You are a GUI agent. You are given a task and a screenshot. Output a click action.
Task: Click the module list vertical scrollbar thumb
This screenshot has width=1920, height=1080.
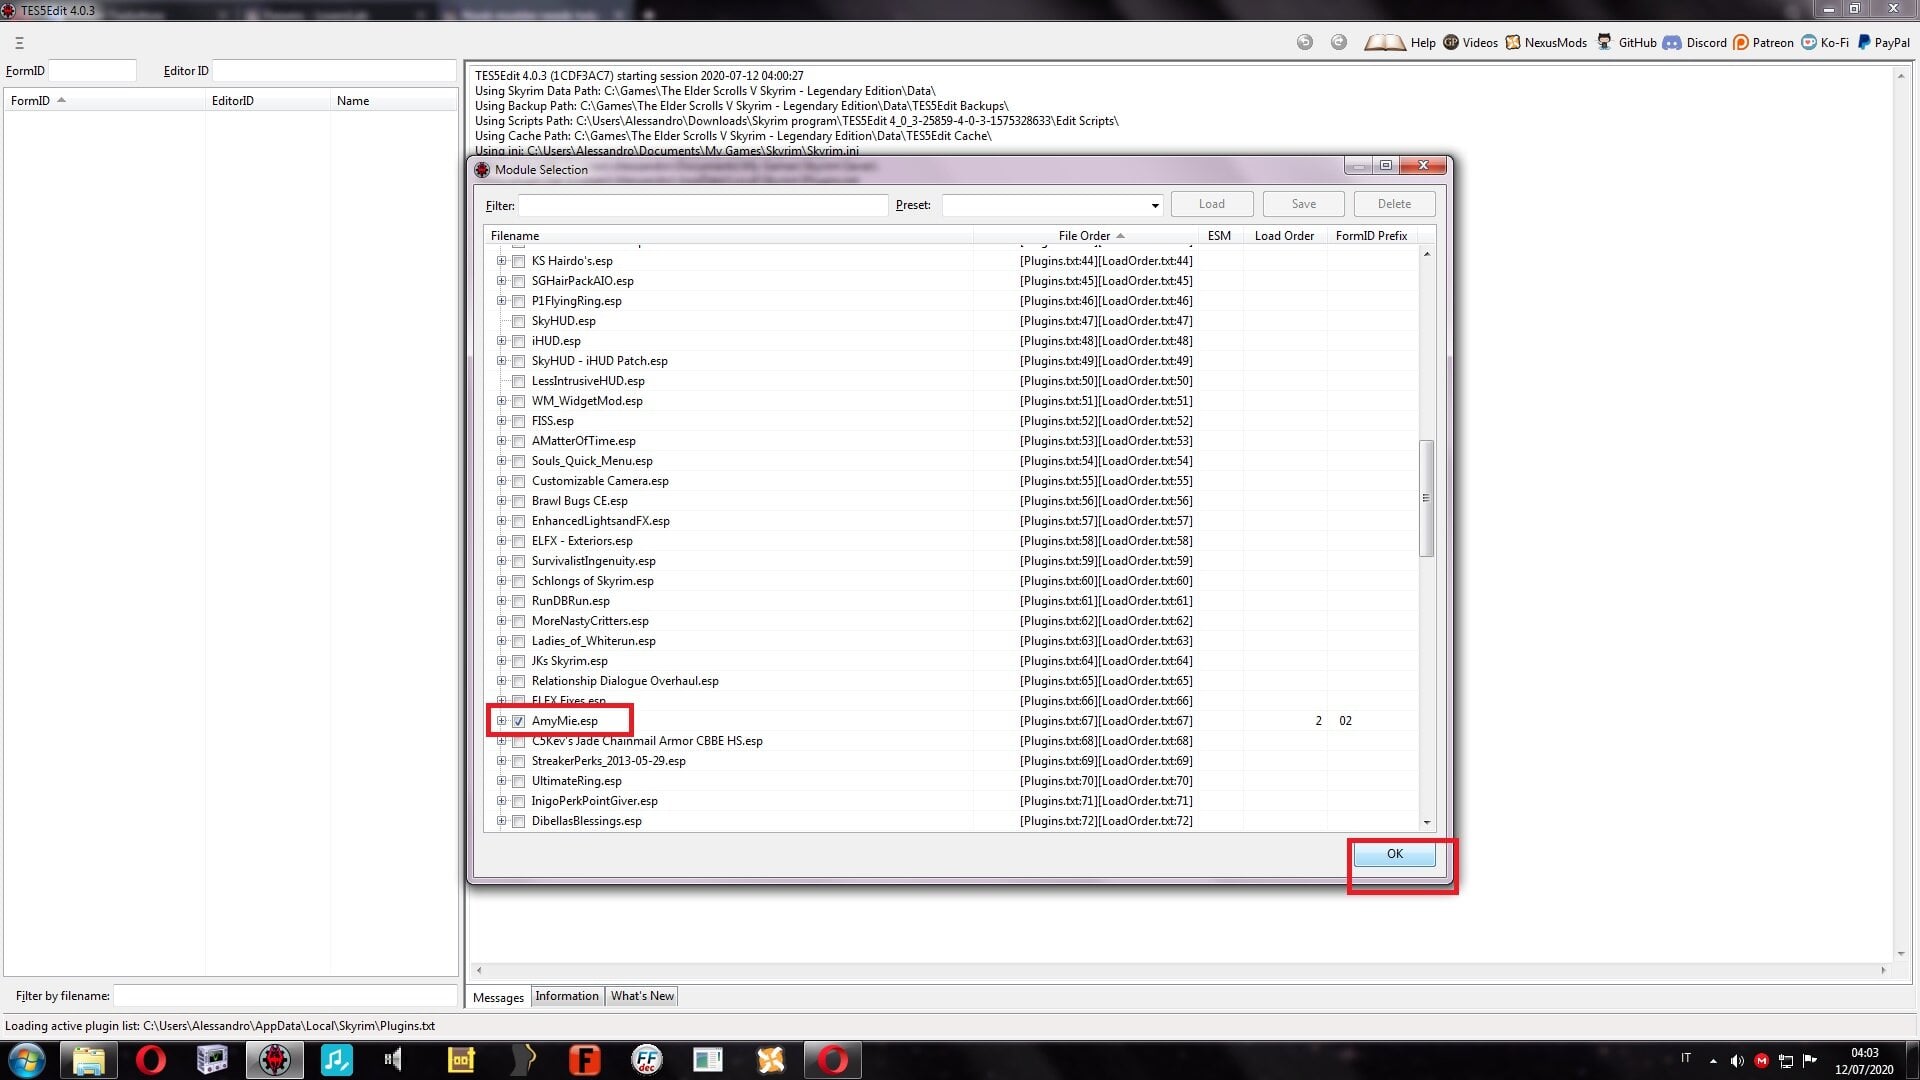(1426, 498)
